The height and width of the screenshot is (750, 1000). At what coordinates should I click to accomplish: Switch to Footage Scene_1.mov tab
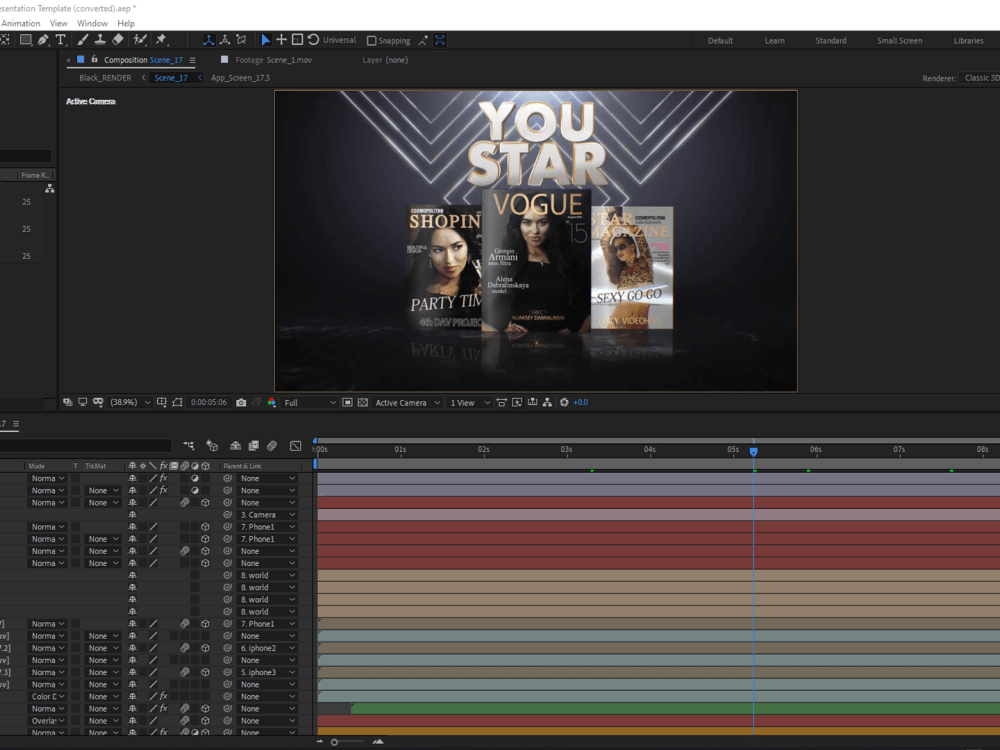(273, 60)
